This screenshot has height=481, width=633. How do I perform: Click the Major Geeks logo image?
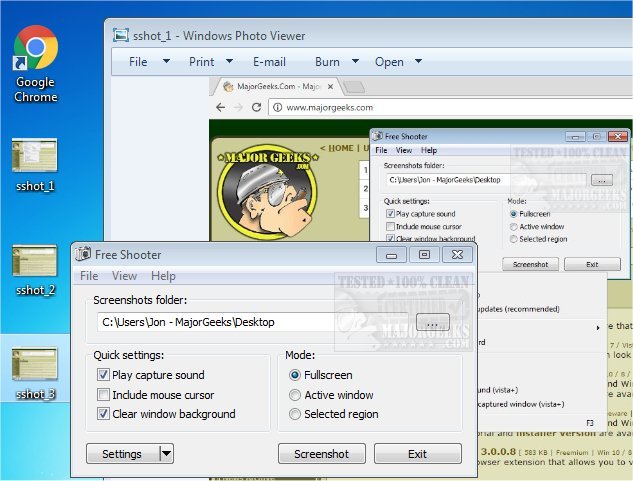click(x=268, y=192)
